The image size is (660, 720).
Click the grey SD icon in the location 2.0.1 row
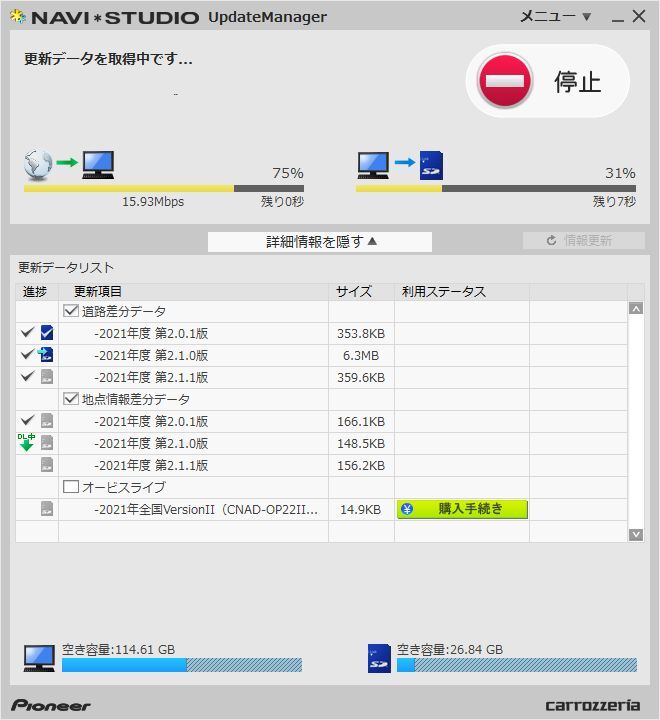pyautogui.click(x=47, y=421)
